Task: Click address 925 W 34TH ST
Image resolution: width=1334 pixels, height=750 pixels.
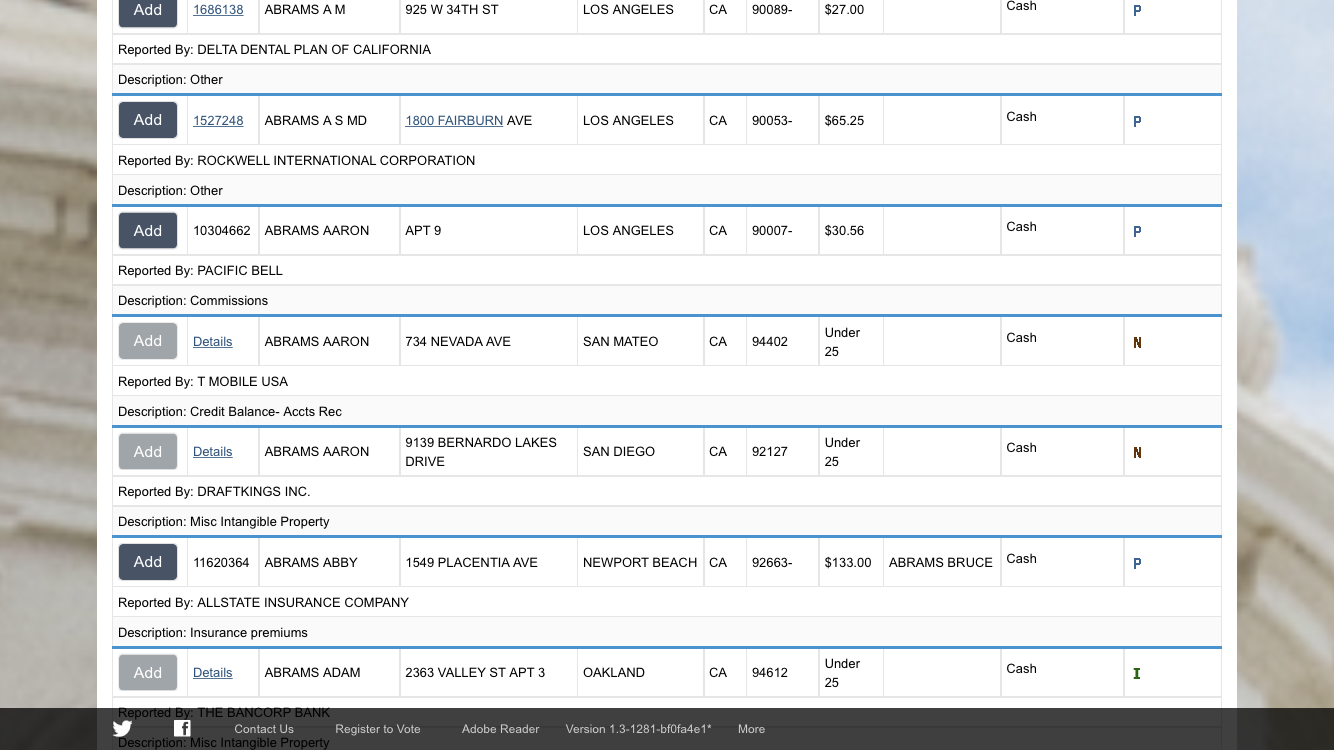Action: pos(452,10)
